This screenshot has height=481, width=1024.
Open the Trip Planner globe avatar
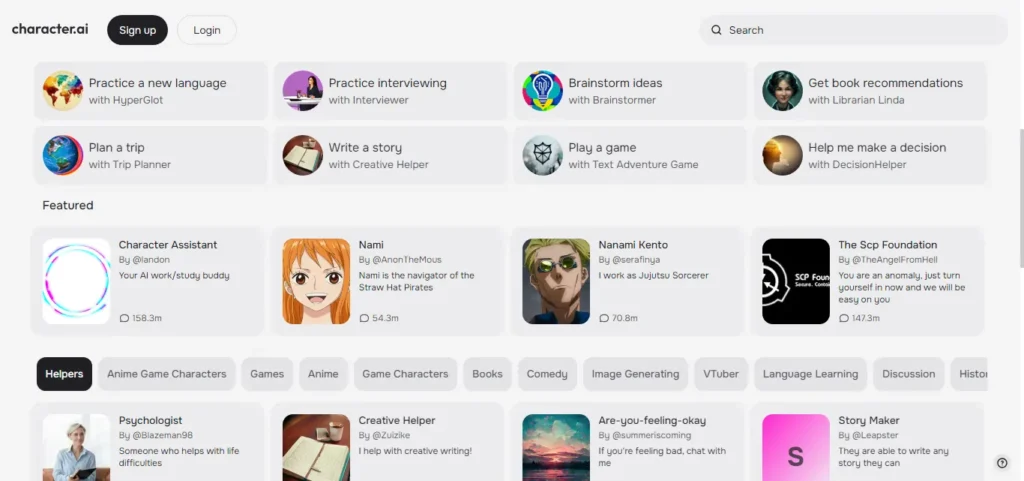tap(63, 155)
